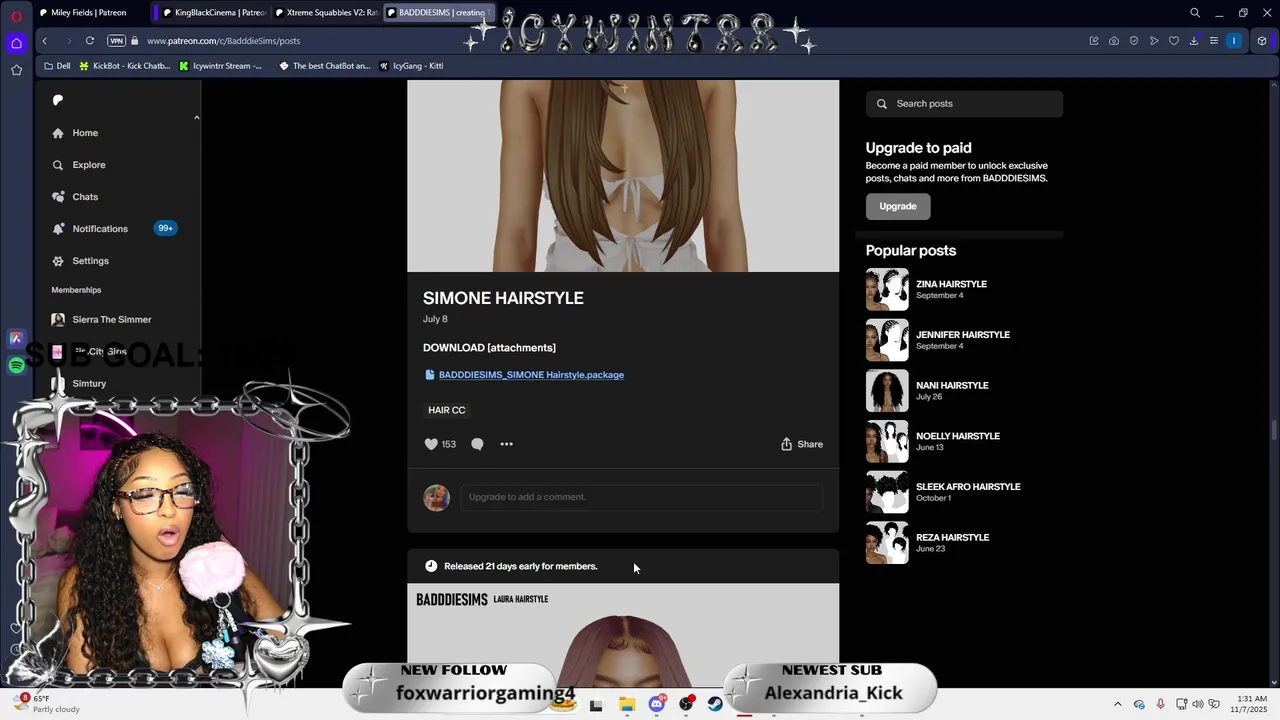
Task: Toggle the VPN badge in address bar
Action: tap(116, 41)
